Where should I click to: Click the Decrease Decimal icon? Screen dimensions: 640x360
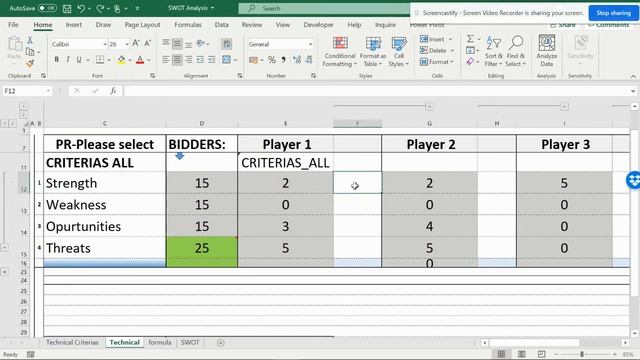309,60
